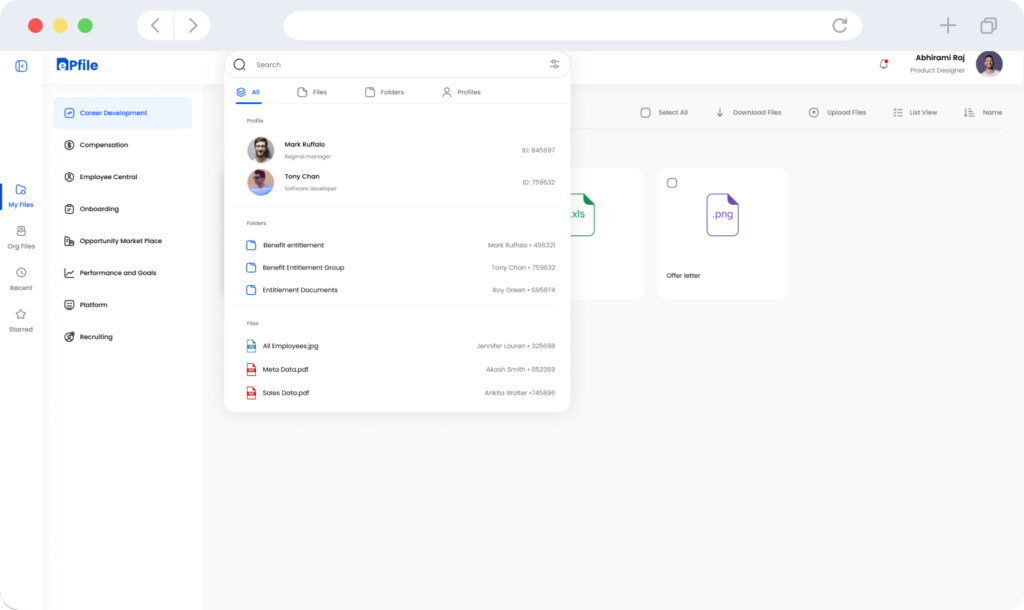The image size is (1024, 610).
Task: Reload the page with the refresh icon
Action: pos(839,25)
